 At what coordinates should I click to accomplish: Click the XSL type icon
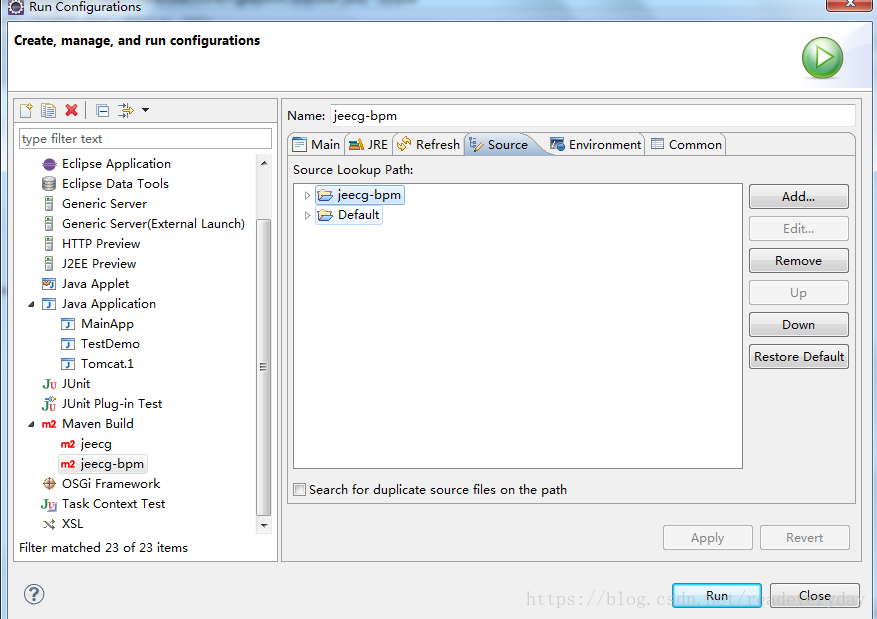click(x=49, y=525)
